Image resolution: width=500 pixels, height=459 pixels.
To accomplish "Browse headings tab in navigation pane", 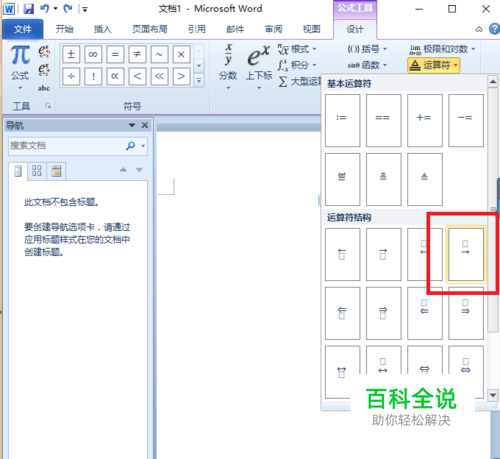I will (18, 171).
